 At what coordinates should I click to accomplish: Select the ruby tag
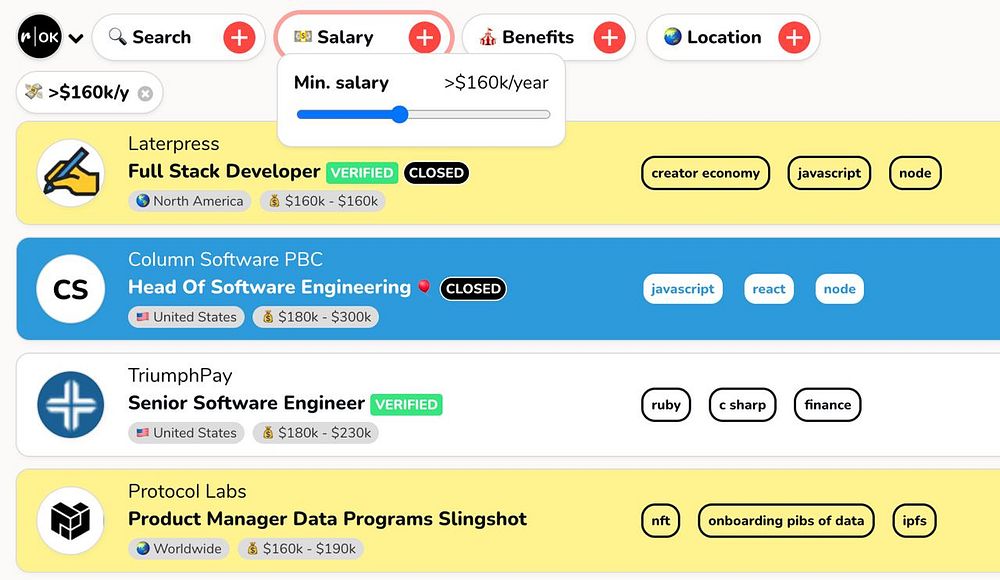click(x=666, y=405)
